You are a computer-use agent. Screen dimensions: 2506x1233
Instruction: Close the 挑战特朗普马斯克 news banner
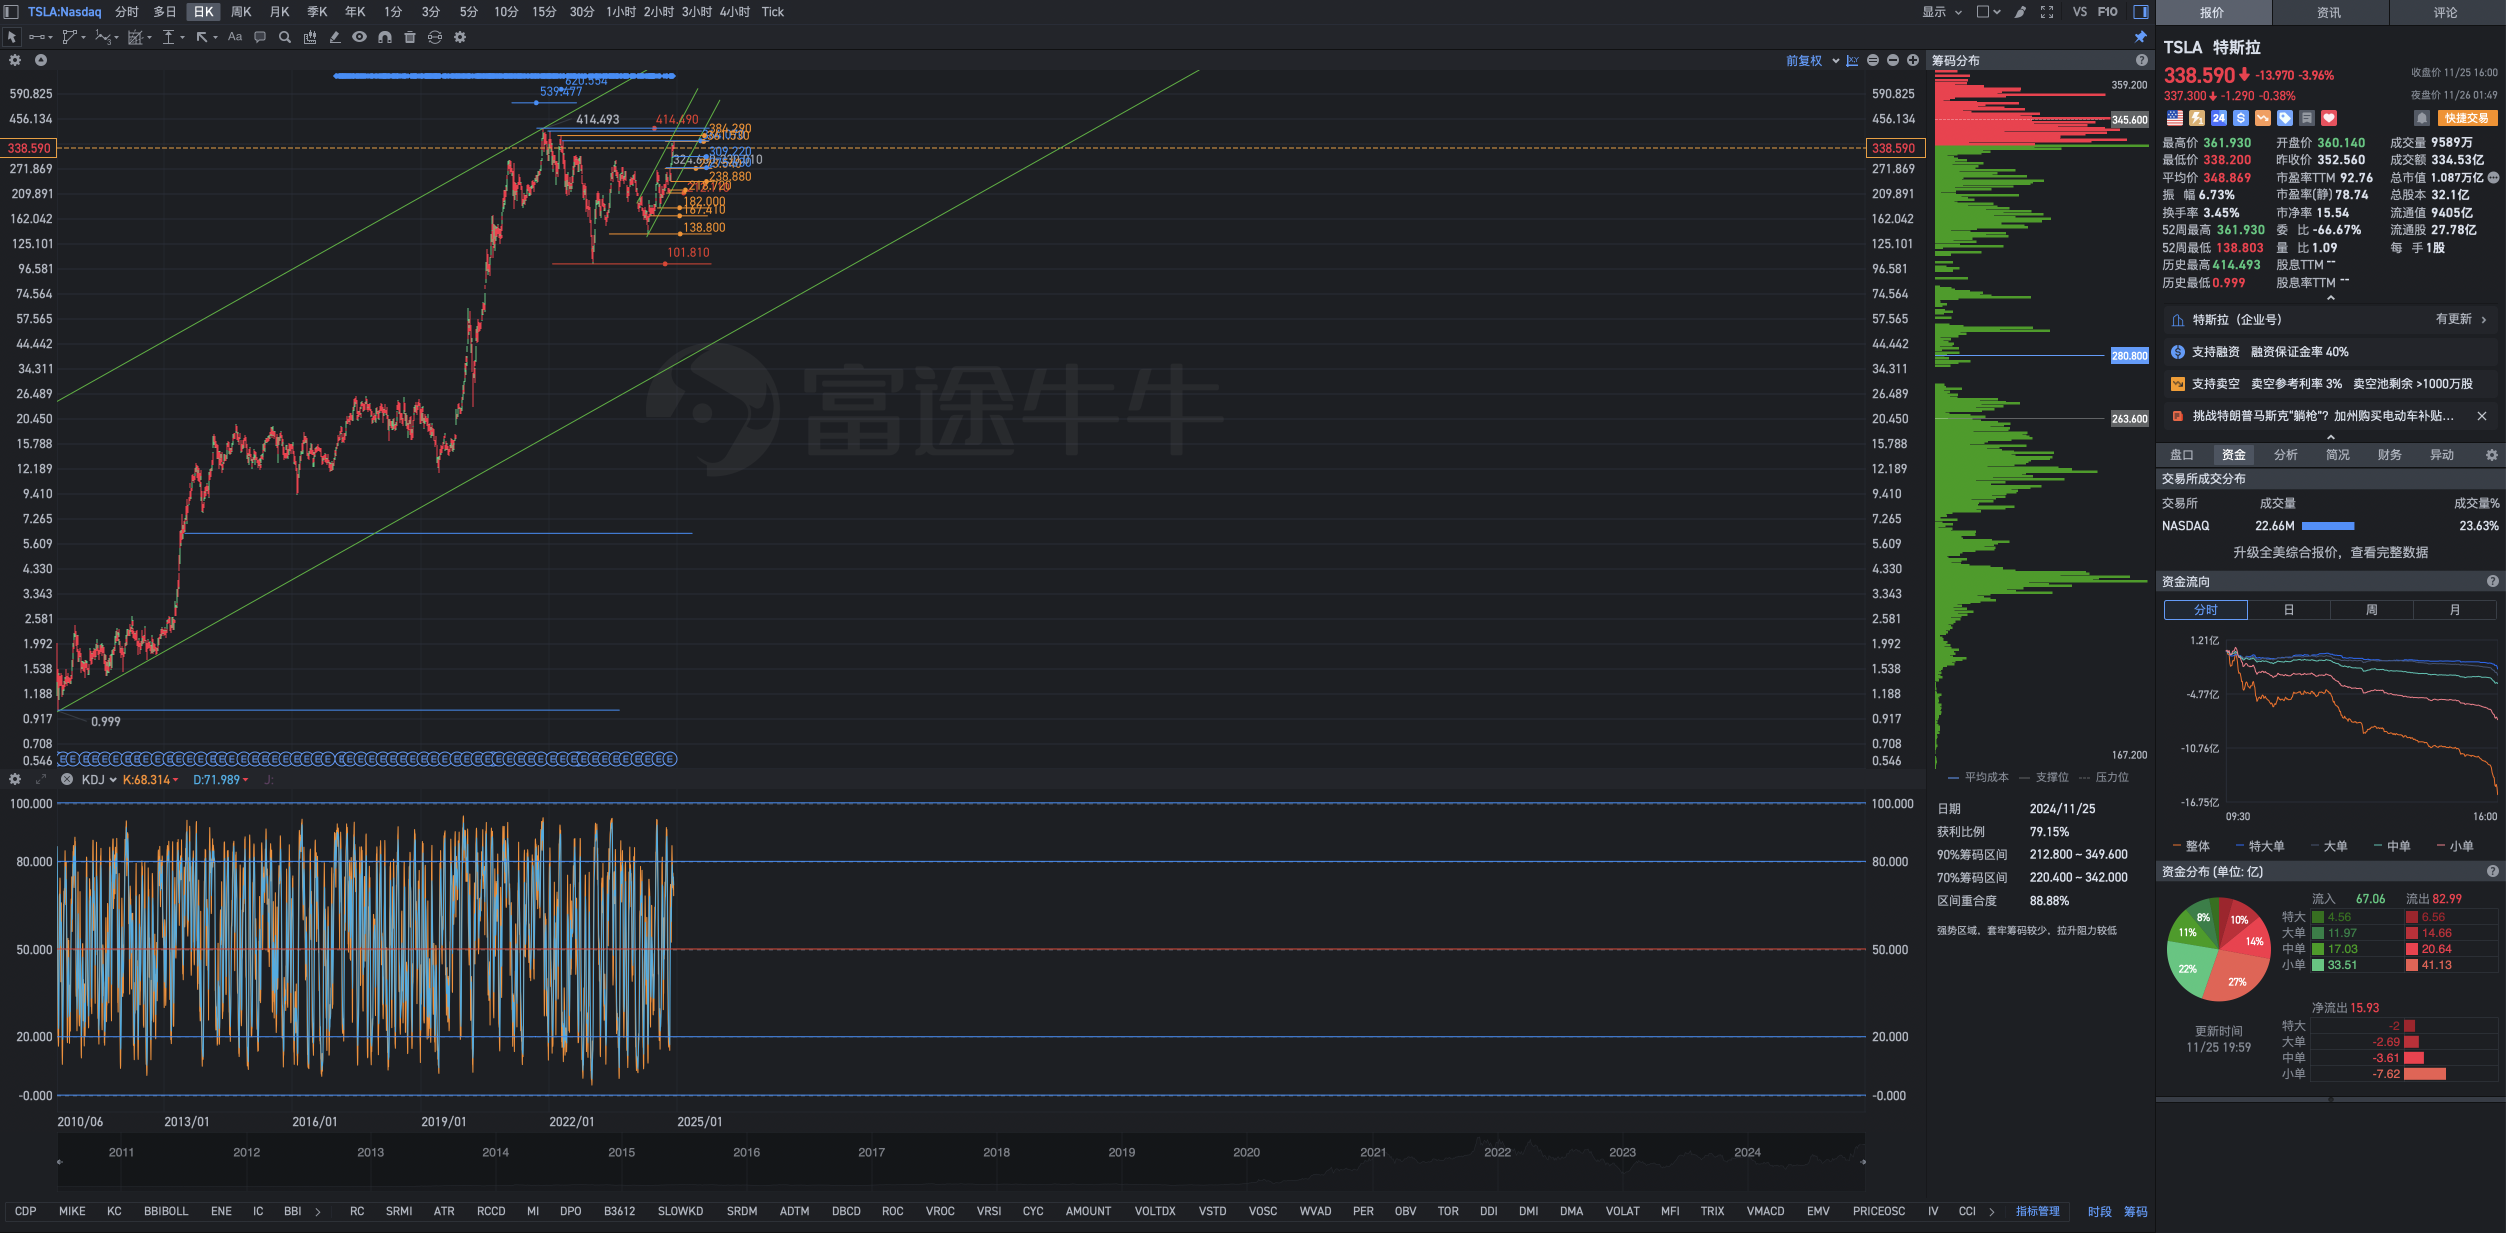click(x=2482, y=416)
